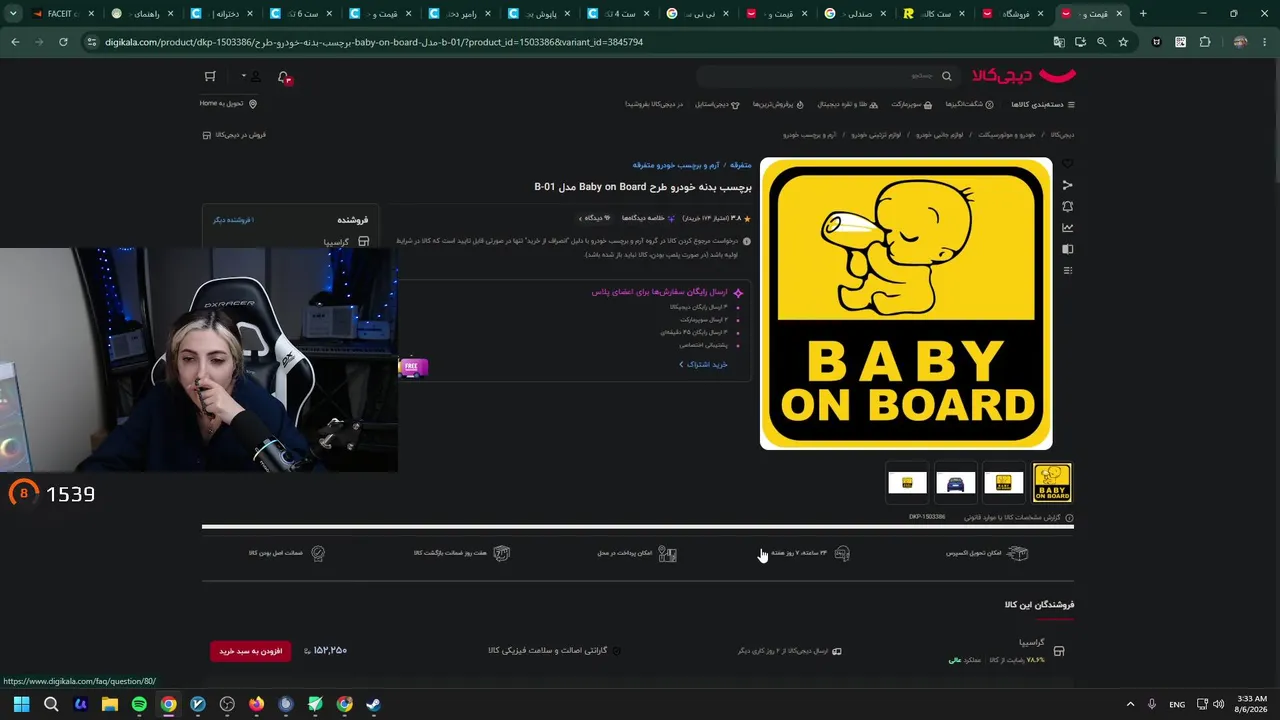Open the Chrome three-dot menu
This screenshot has height=720, width=1280.
[x=1265, y=42]
